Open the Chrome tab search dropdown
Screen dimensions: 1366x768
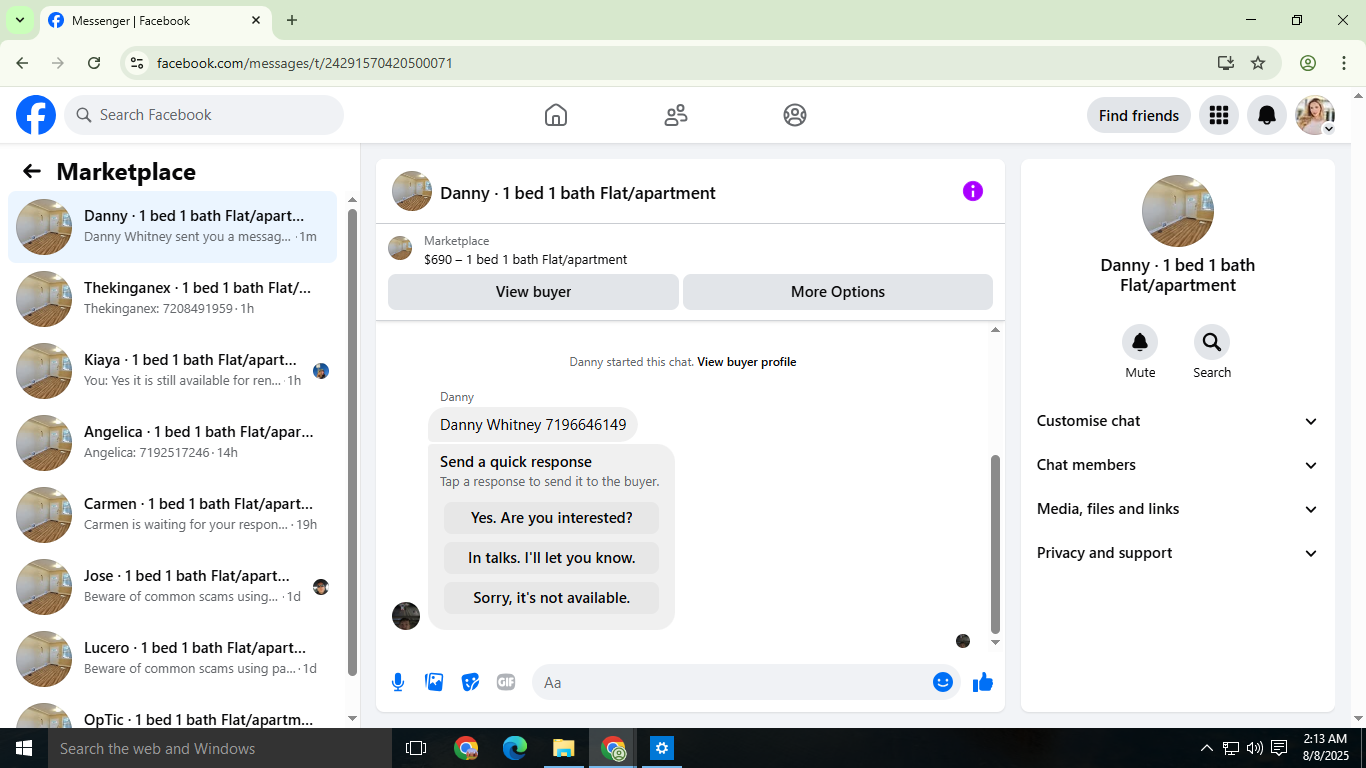tap(19, 20)
